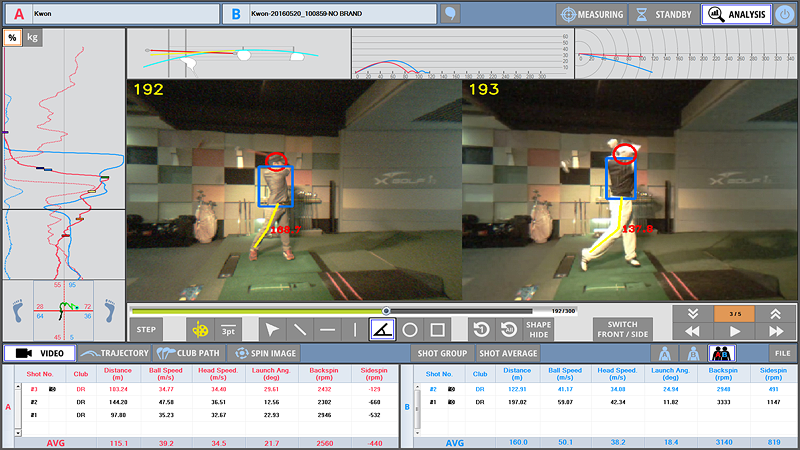Switch weight display to percent
This screenshot has height=450, width=800.
12,37
